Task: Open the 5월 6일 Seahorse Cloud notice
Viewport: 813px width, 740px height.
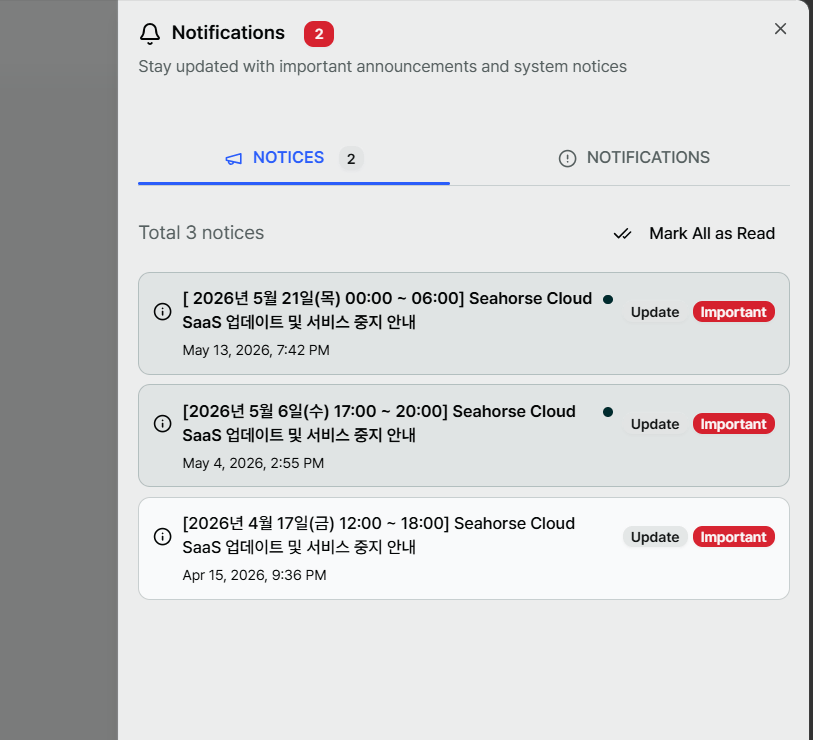Action: pos(464,436)
